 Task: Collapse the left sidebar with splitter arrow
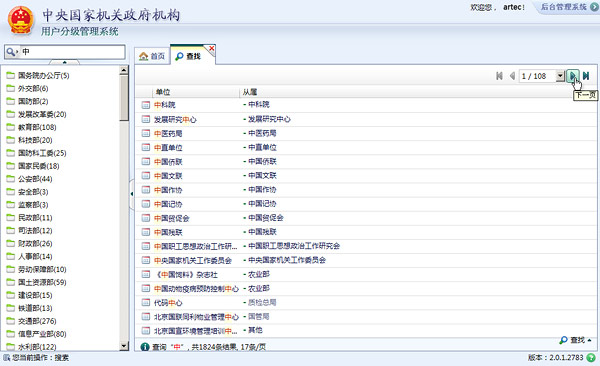[132, 194]
